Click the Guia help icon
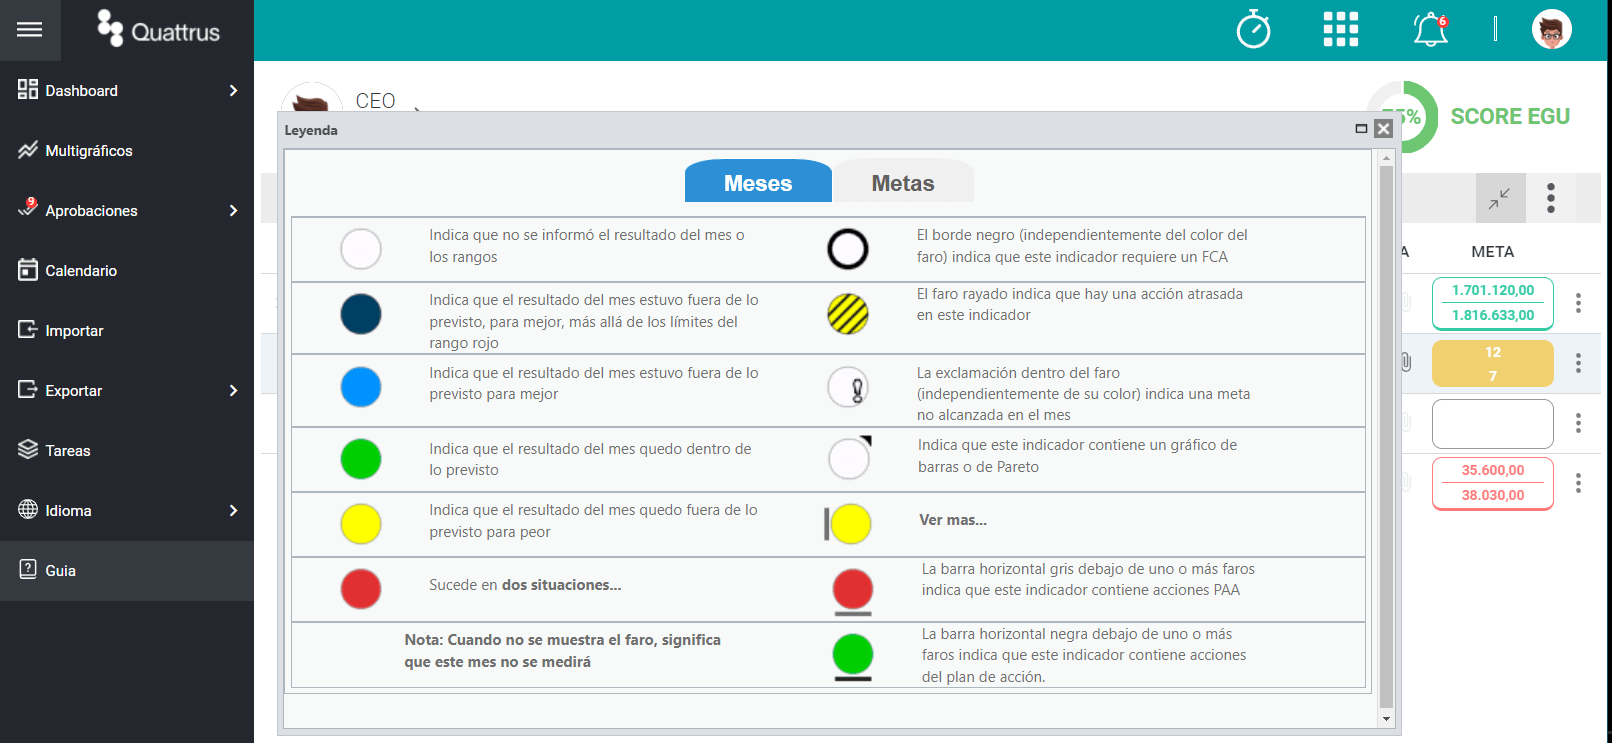The height and width of the screenshot is (743, 1612). [28, 569]
